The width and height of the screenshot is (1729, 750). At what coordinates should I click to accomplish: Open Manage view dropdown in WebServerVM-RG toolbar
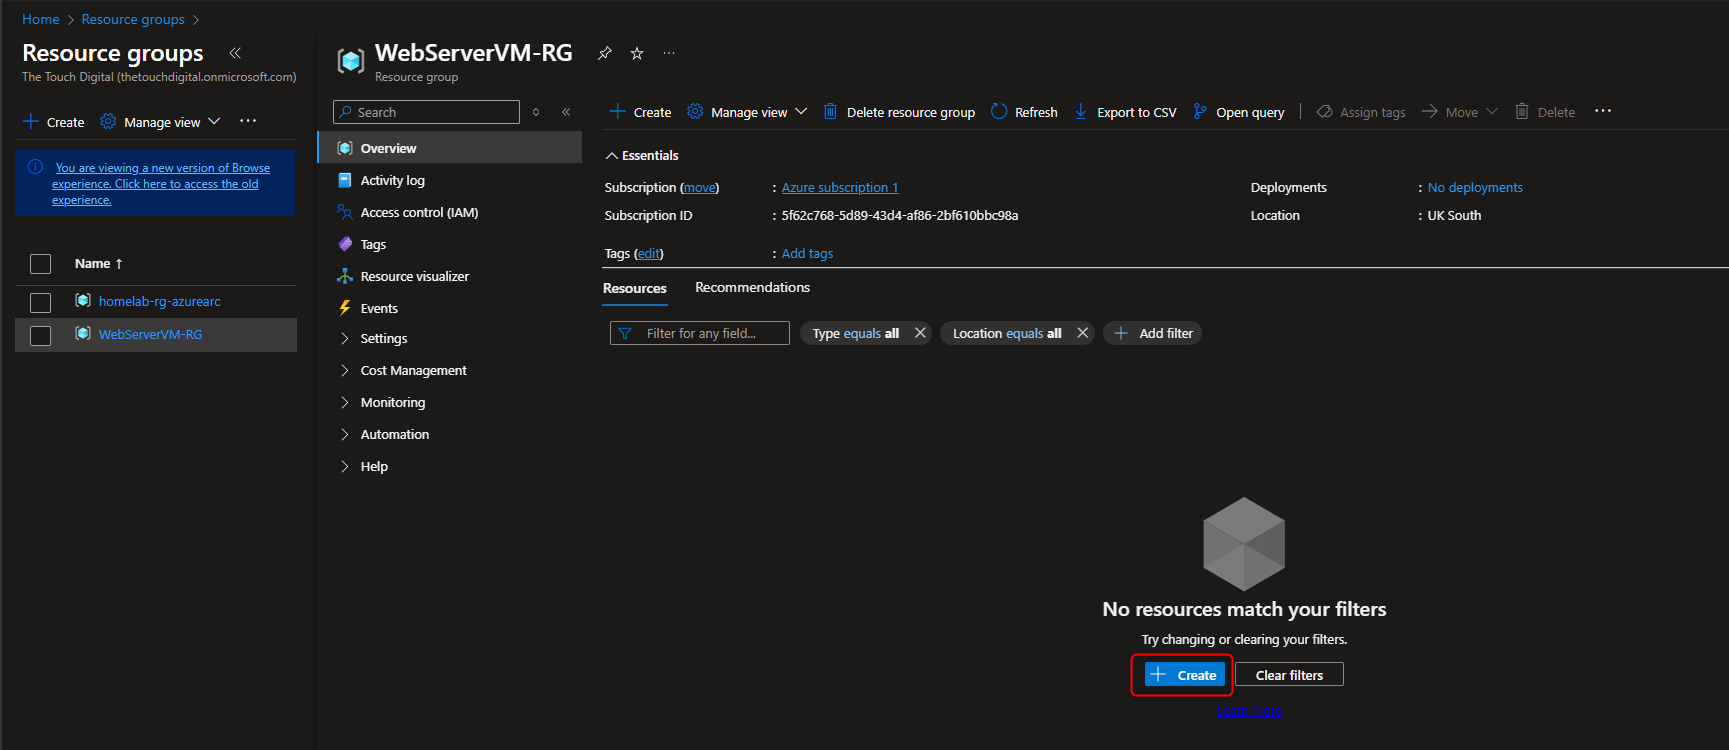747,112
